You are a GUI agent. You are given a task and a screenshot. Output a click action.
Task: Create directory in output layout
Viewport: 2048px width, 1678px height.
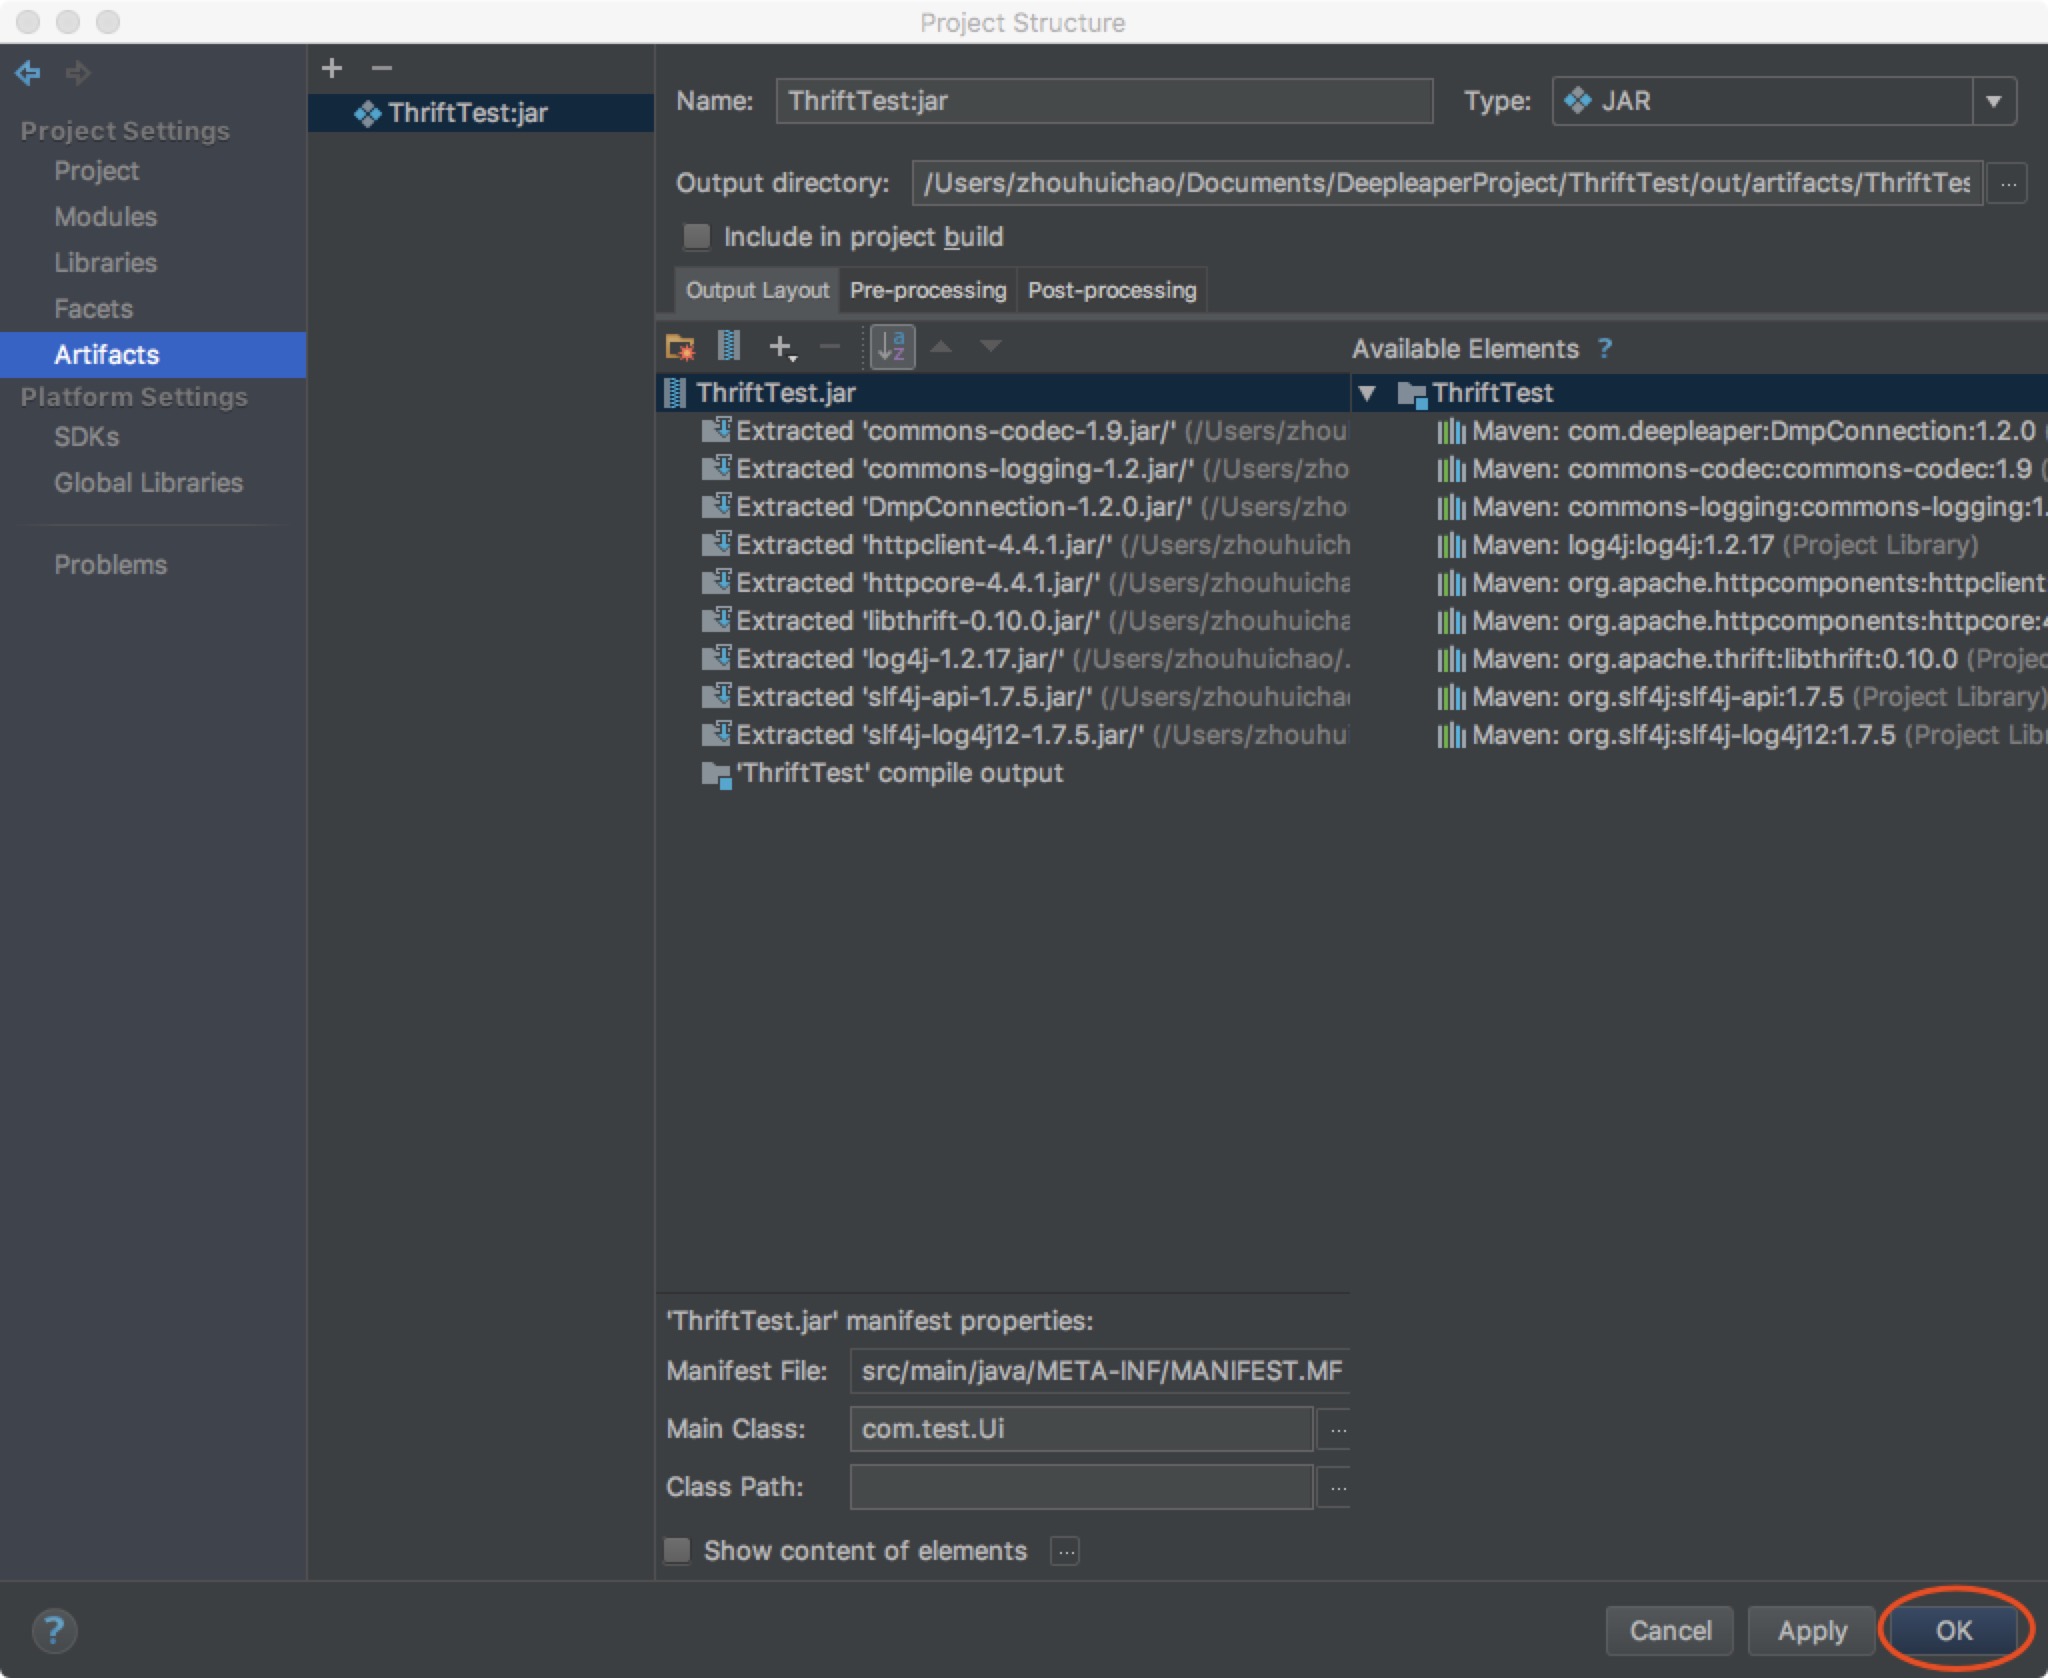[680, 347]
